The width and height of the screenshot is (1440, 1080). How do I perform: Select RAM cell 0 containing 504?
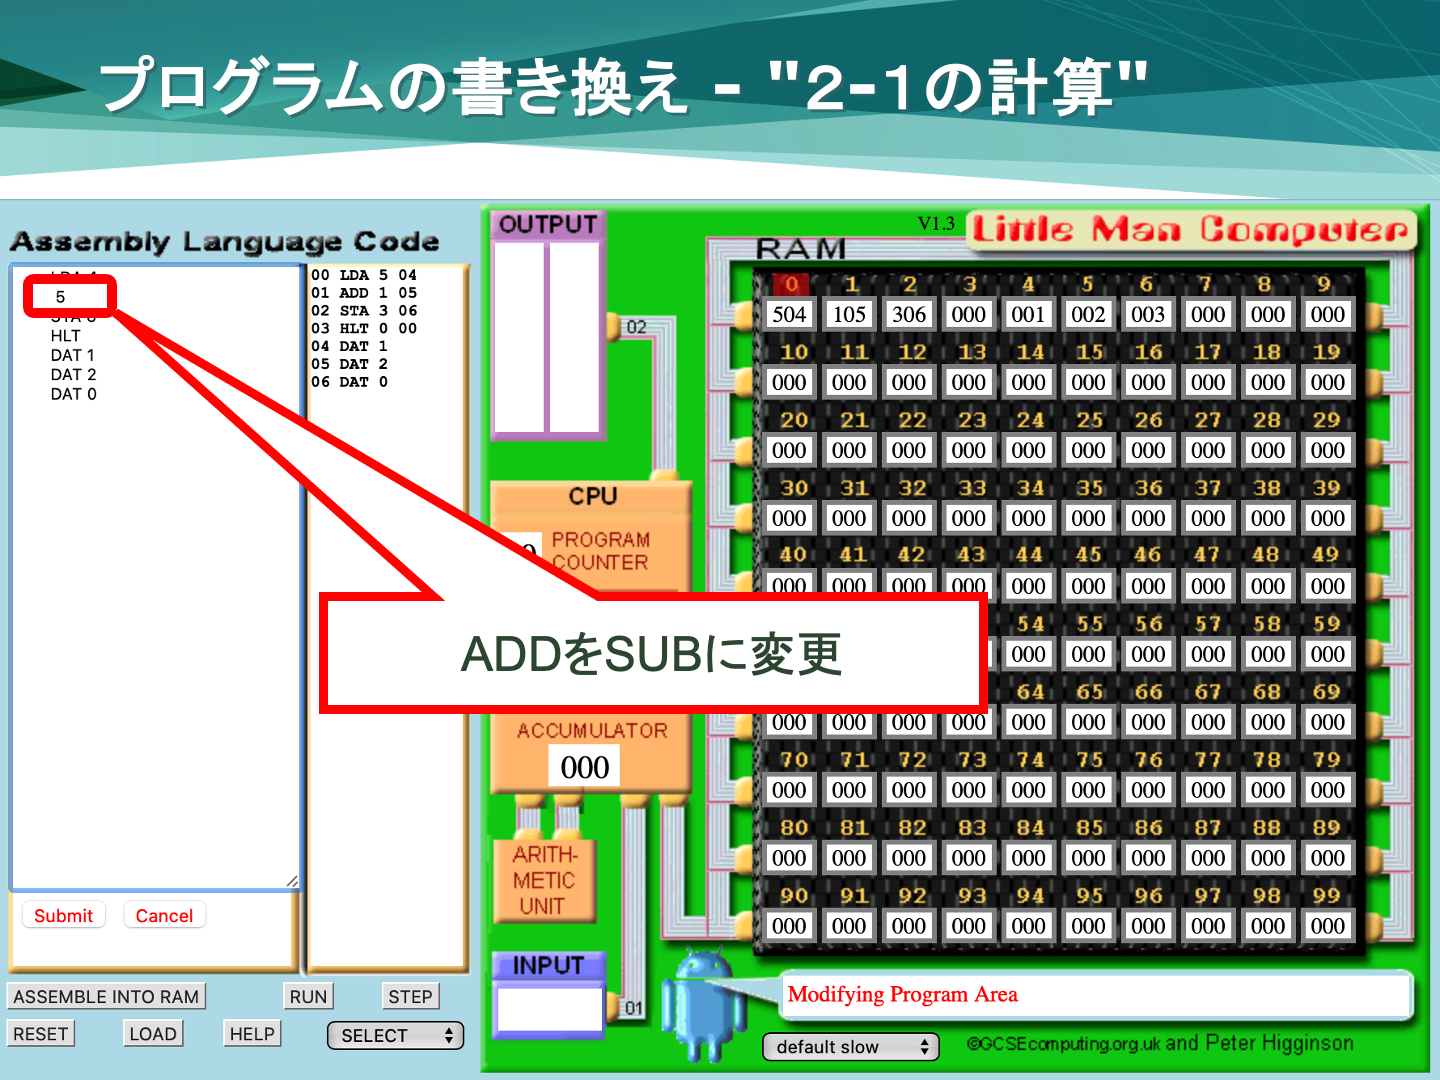point(789,315)
